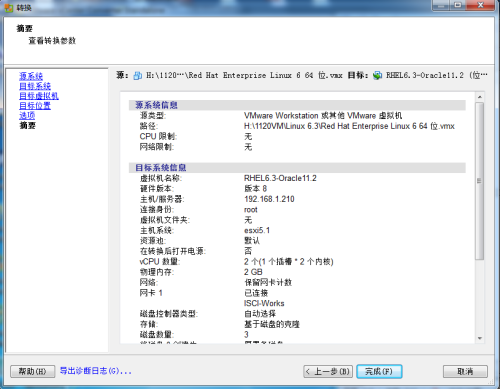
Task: Click the root connection identity value
Action: click(x=251, y=210)
